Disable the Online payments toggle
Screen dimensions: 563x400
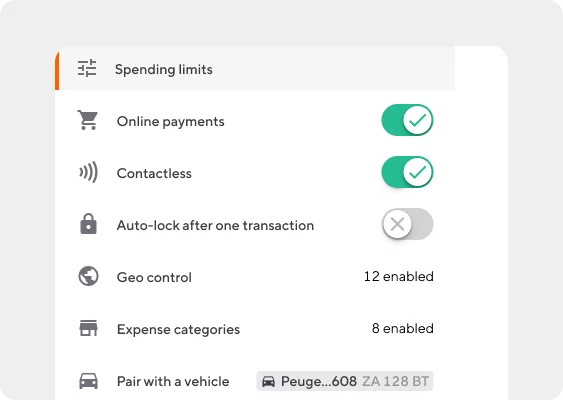click(x=407, y=120)
